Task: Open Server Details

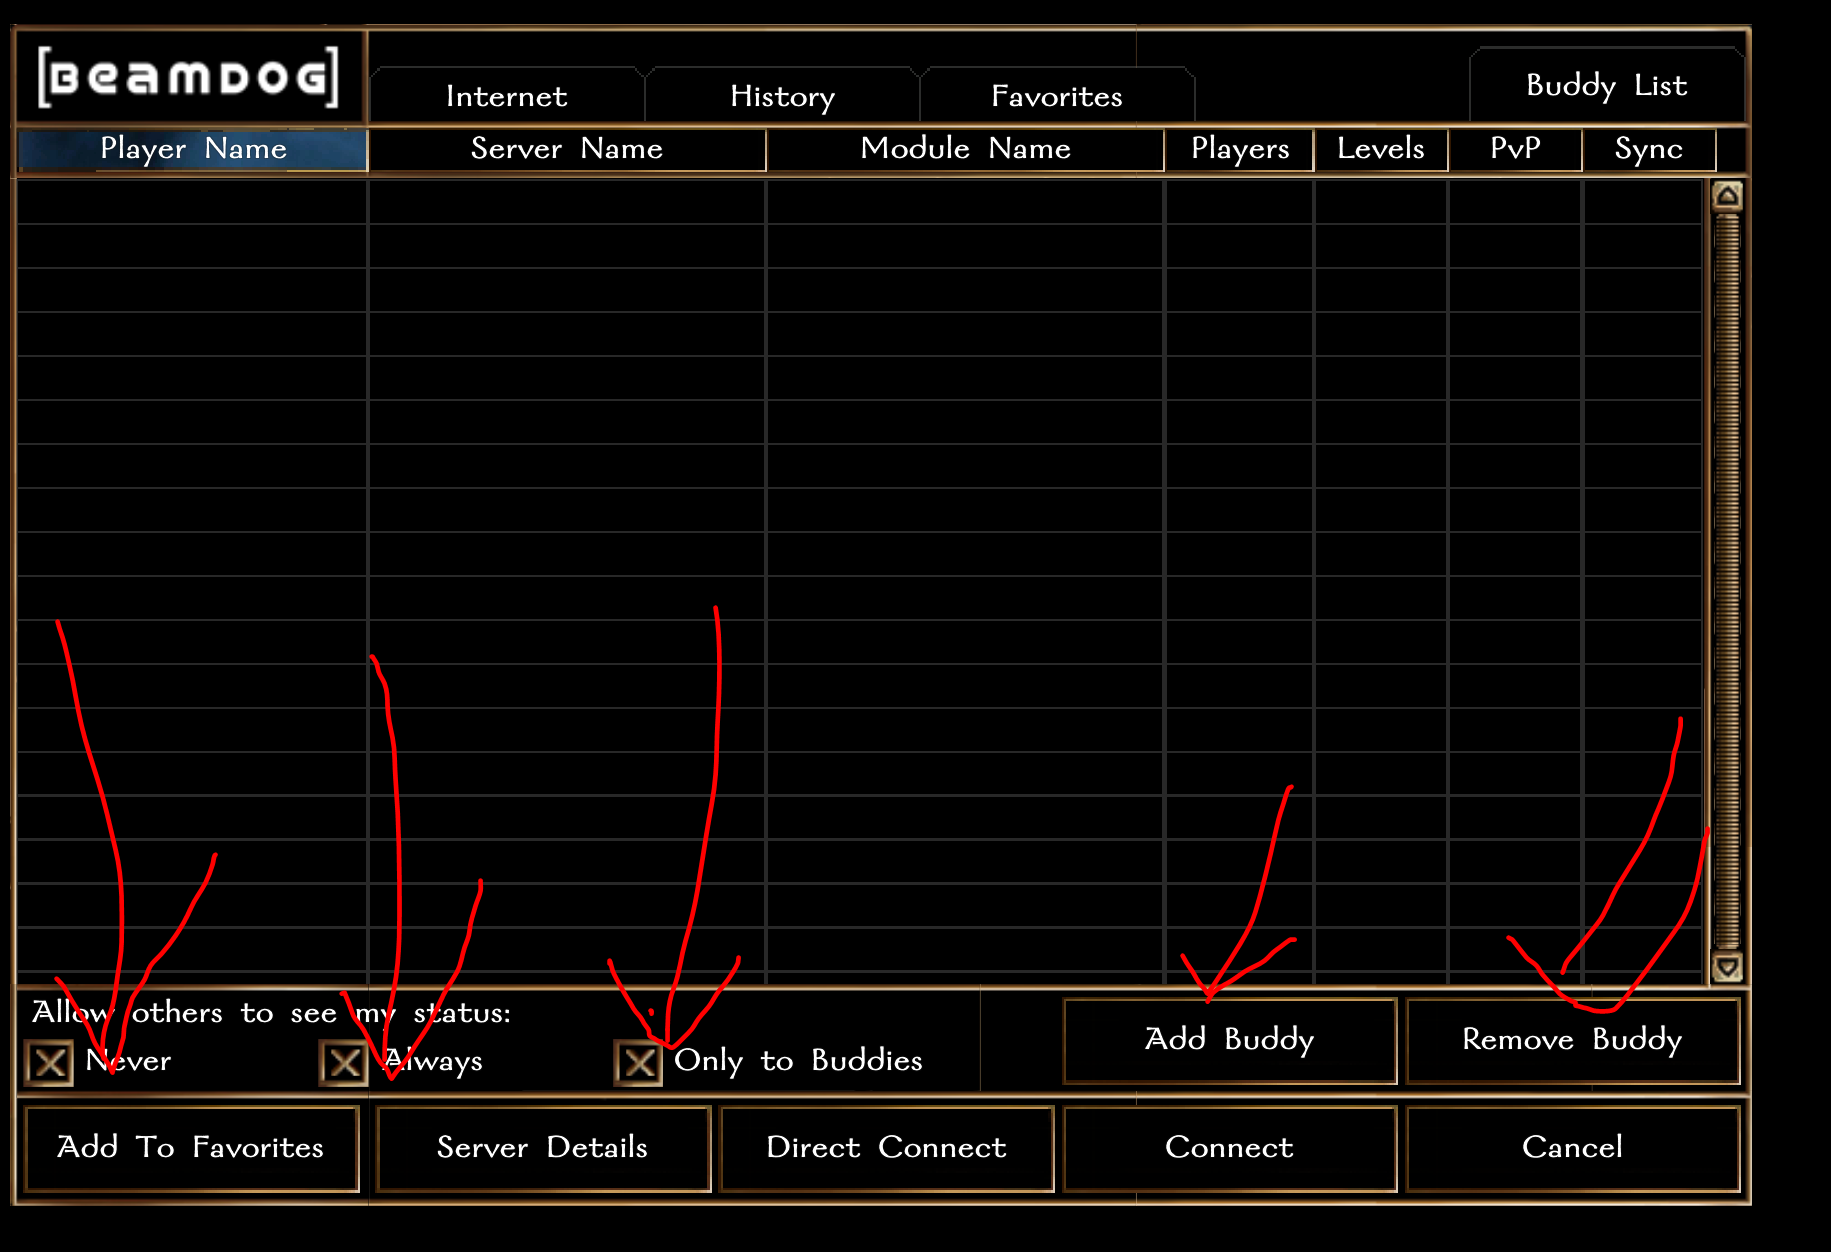Action: pyautogui.click(x=543, y=1148)
